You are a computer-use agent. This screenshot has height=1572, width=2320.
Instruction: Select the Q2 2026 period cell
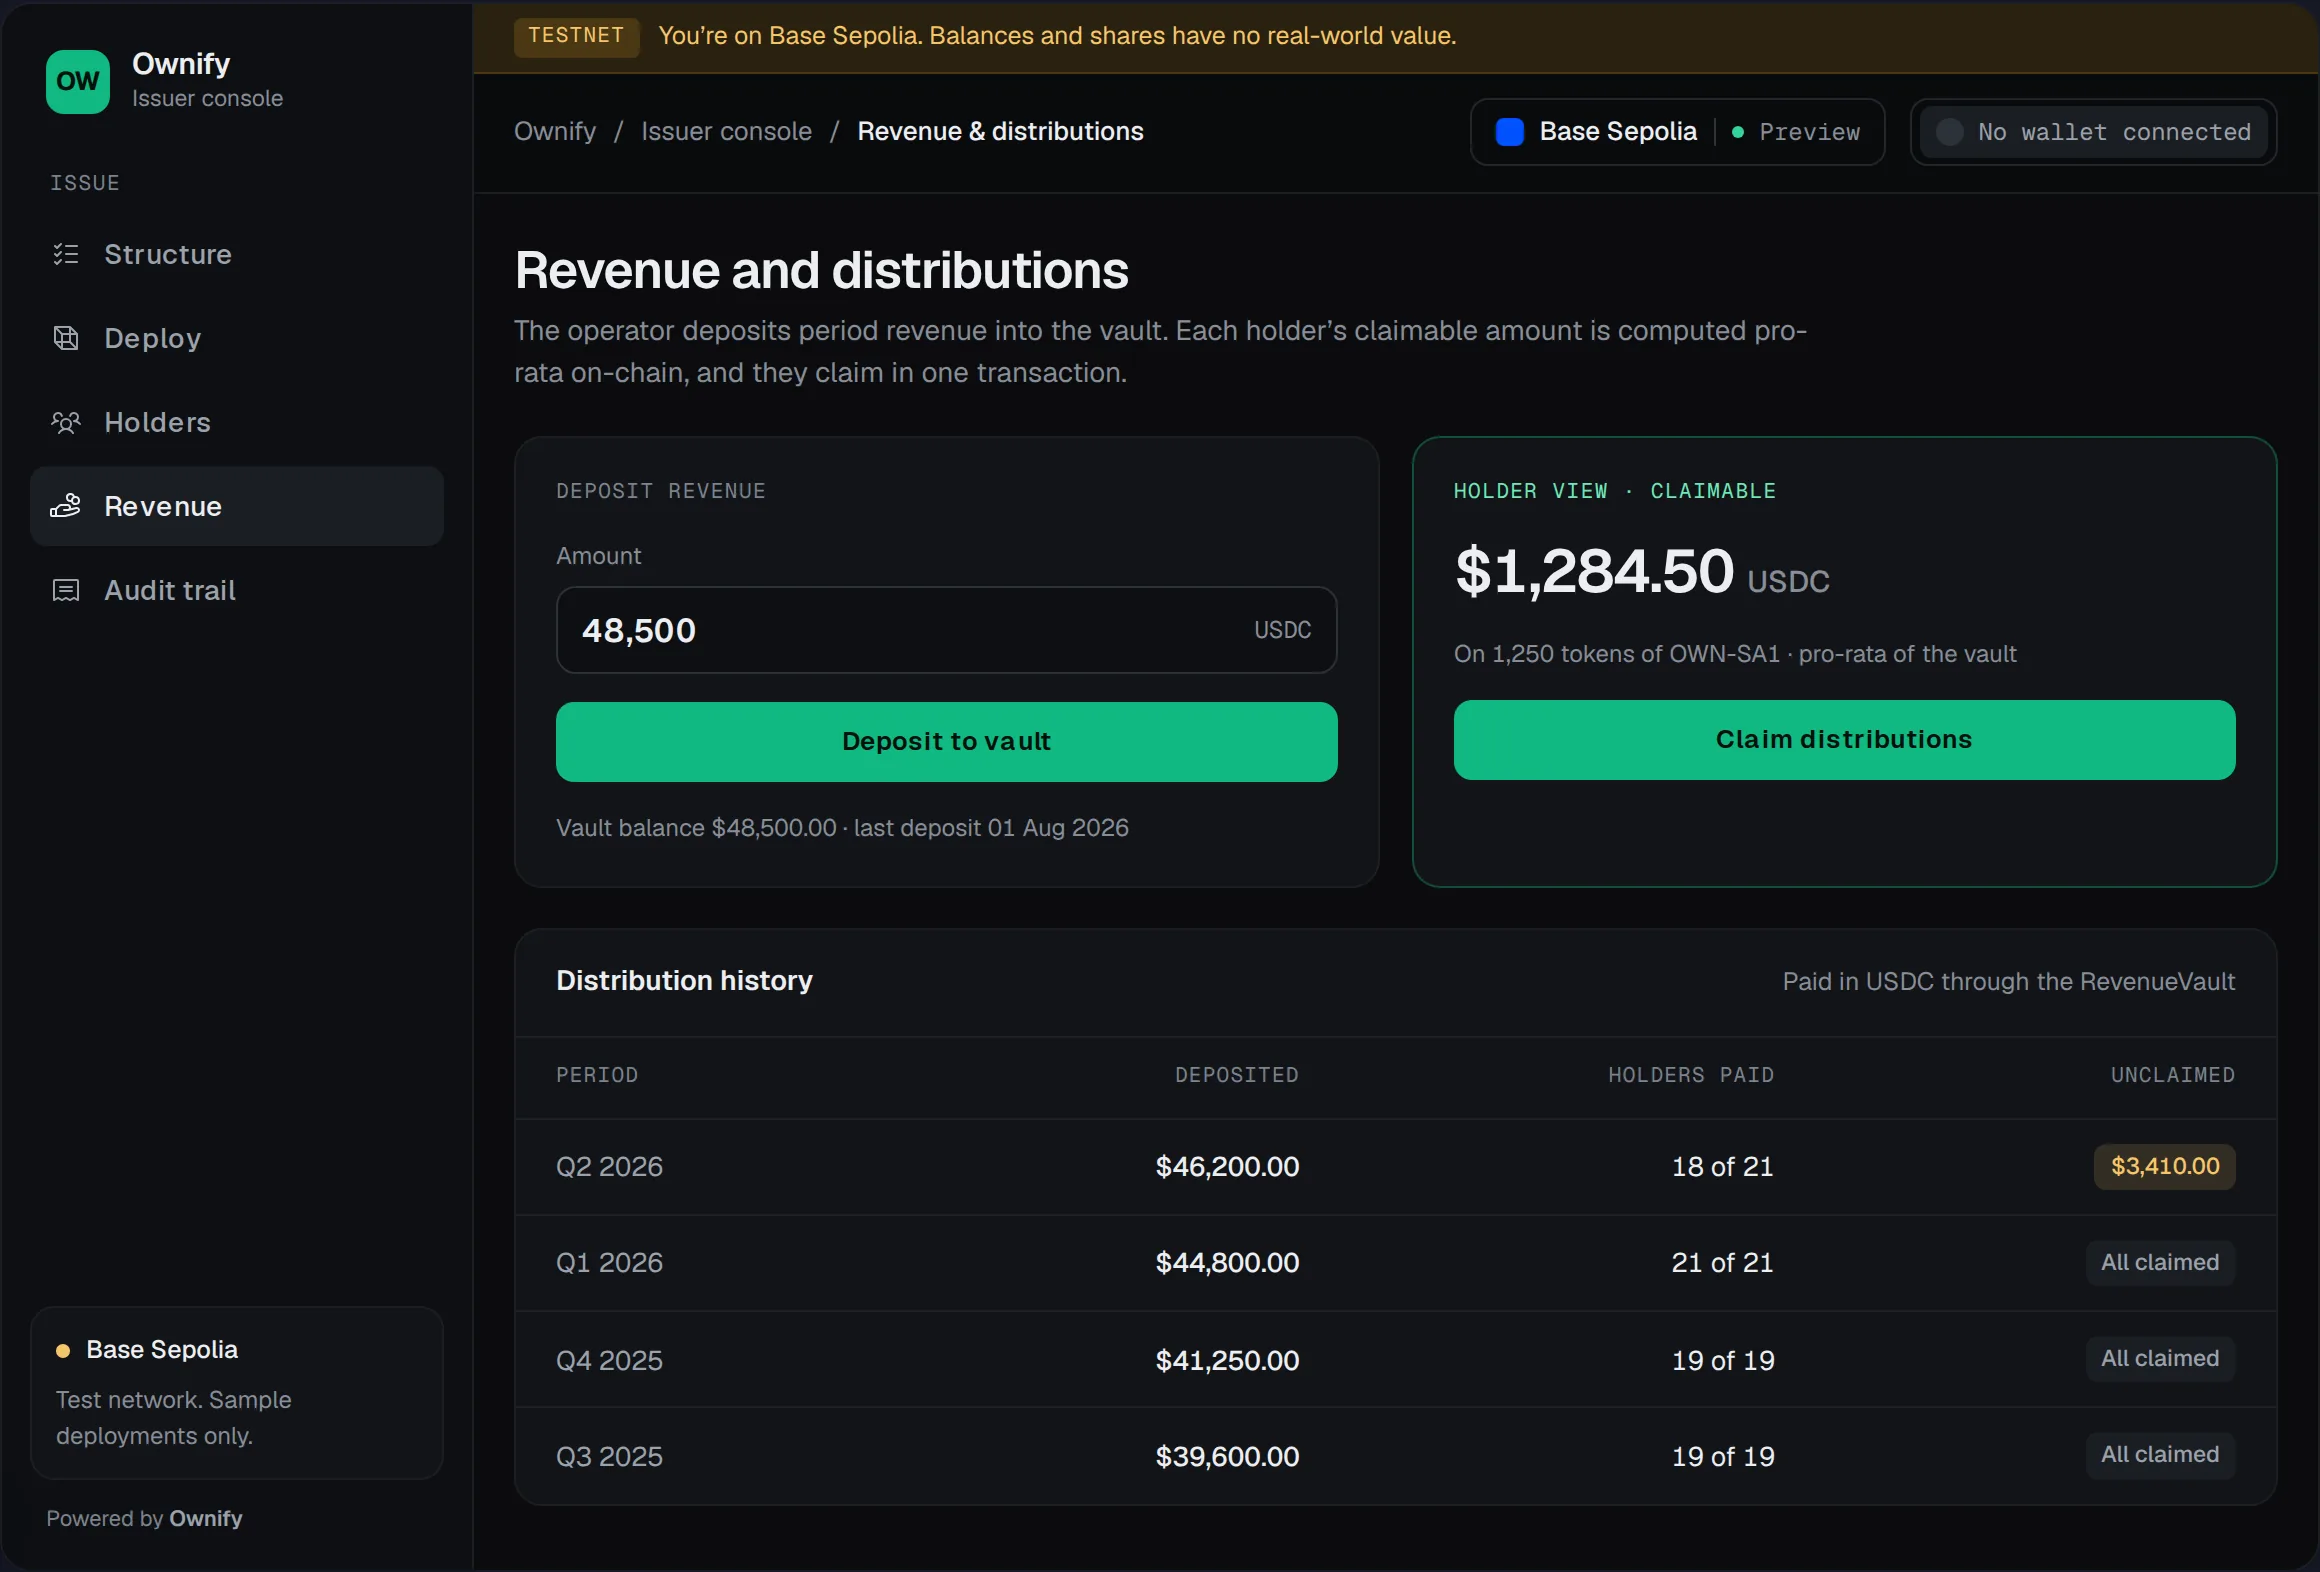point(609,1166)
